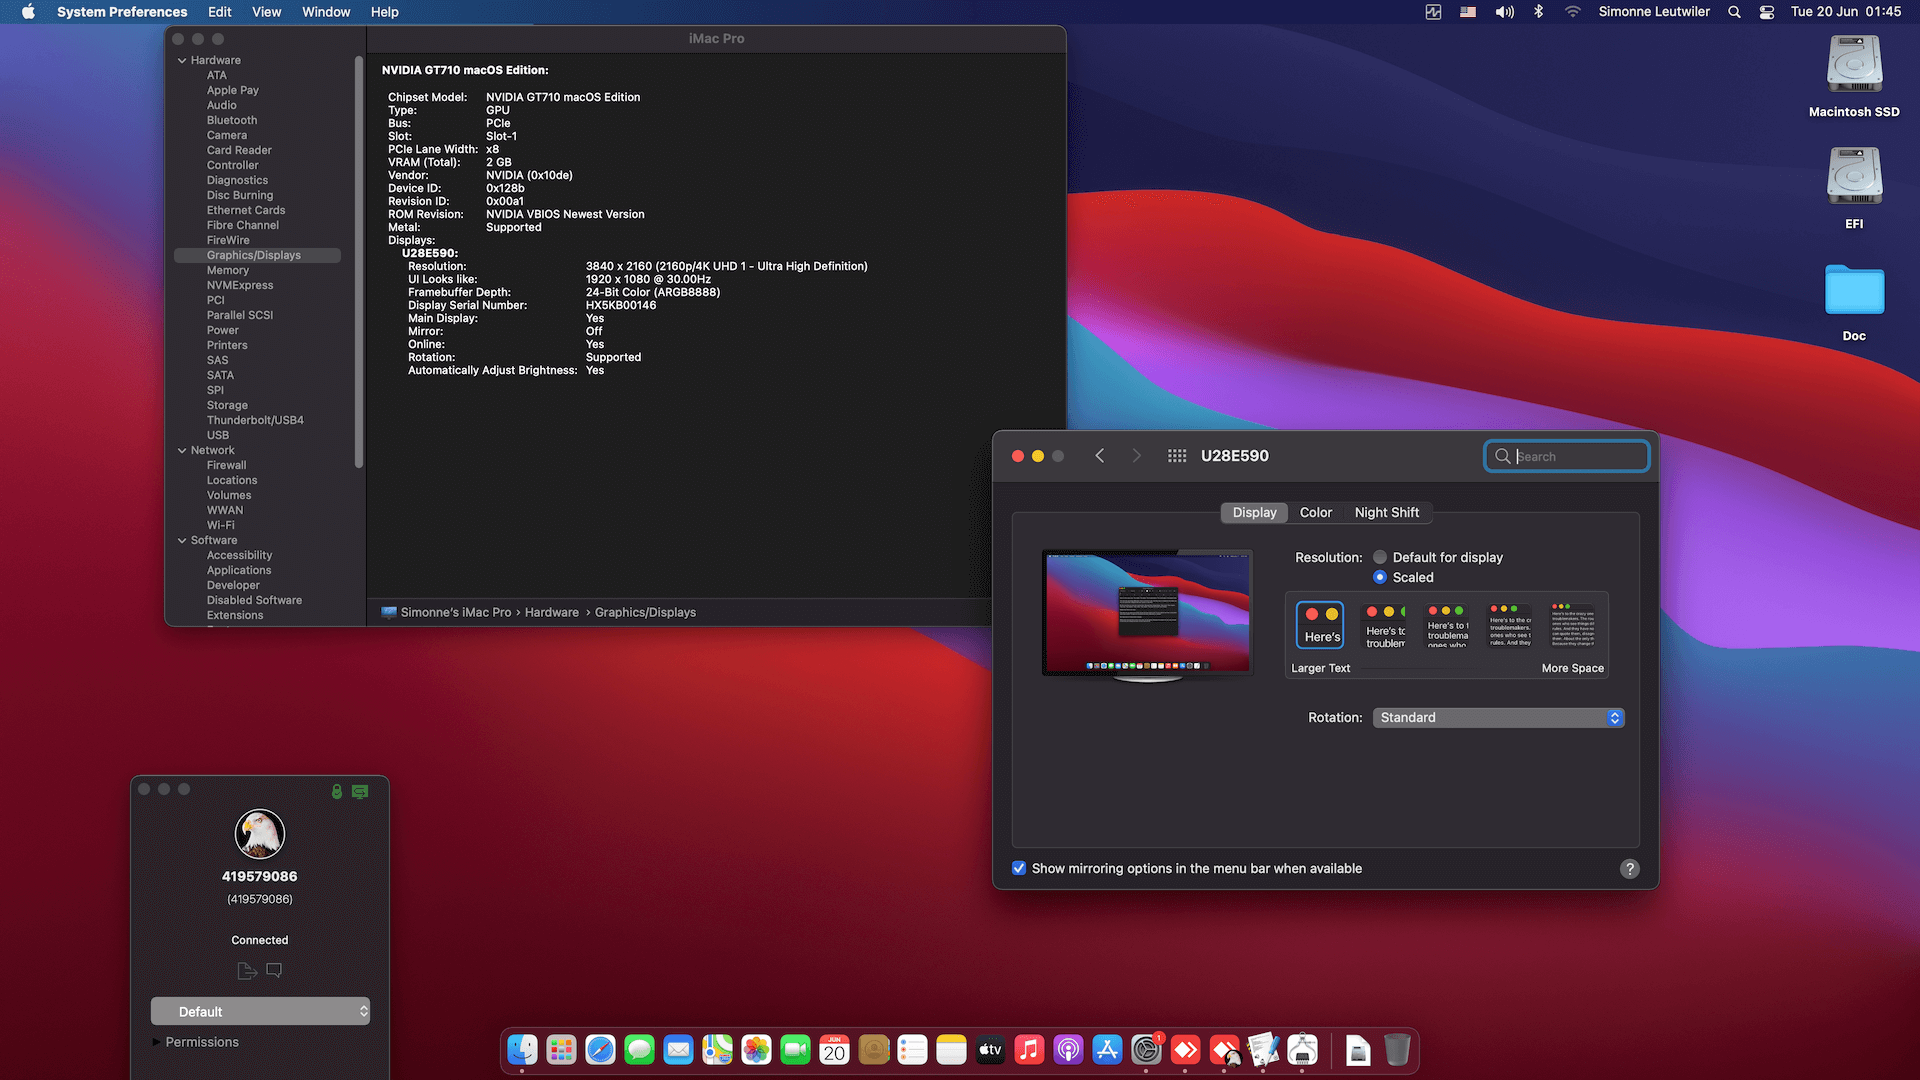The height and width of the screenshot is (1080, 1920).
Task: Go back in the U28E590 preferences window
Action: [1099, 456]
